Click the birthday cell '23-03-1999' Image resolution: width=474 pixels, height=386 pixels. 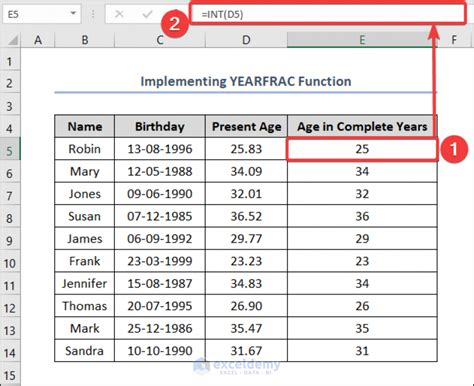(x=160, y=261)
